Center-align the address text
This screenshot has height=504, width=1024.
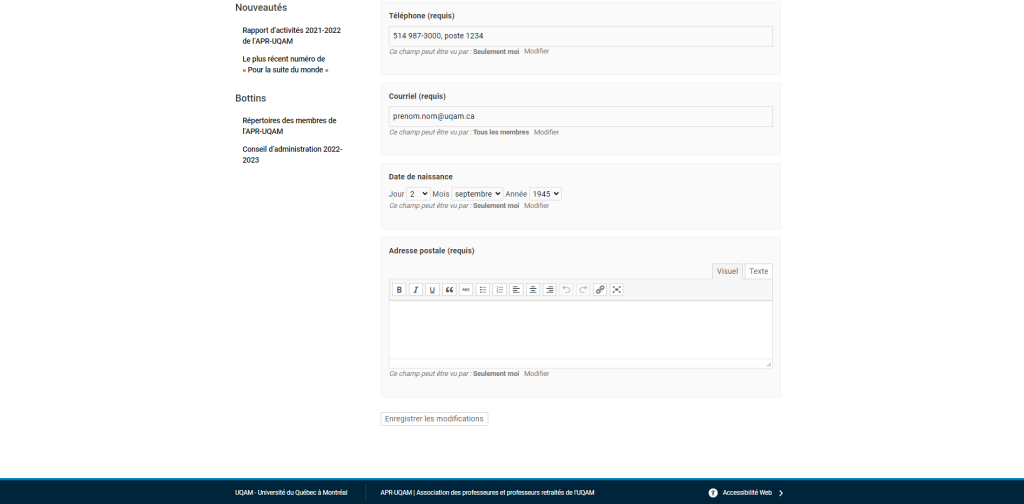coord(533,289)
